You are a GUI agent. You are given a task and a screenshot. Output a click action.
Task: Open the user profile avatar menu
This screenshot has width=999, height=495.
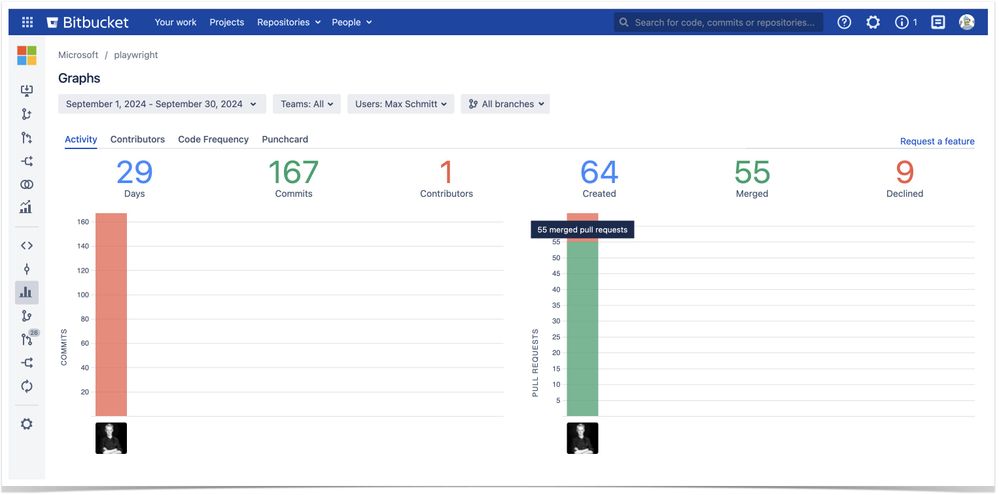[x=967, y=22]
